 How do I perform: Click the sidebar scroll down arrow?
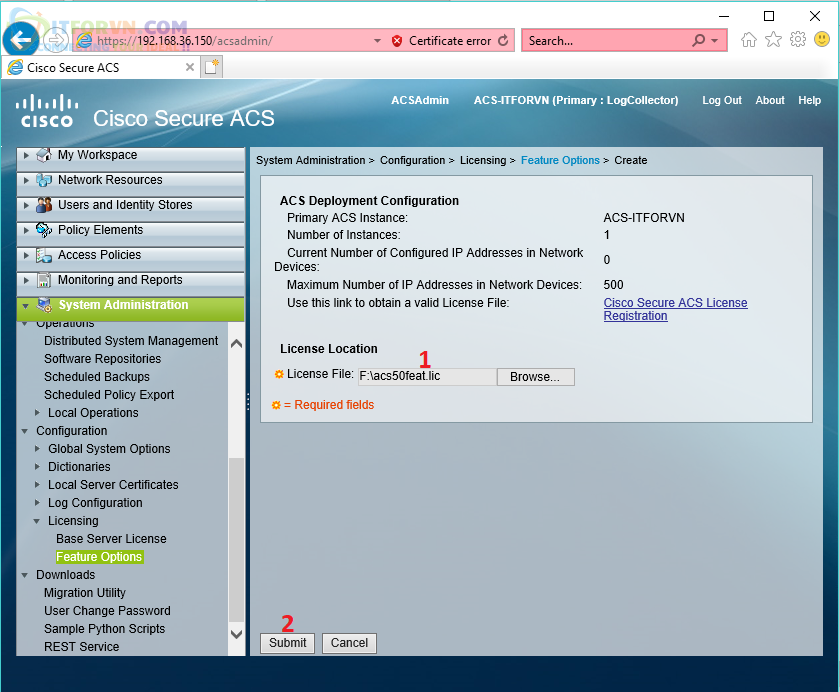(237, 634)
